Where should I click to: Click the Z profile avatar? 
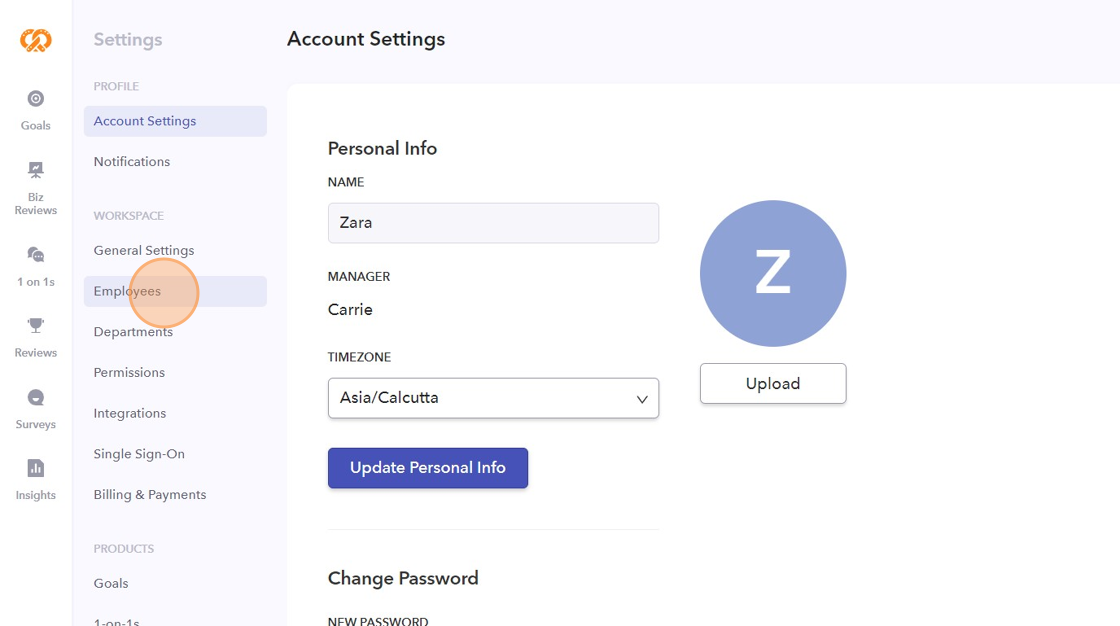click(x=773, y=274)
